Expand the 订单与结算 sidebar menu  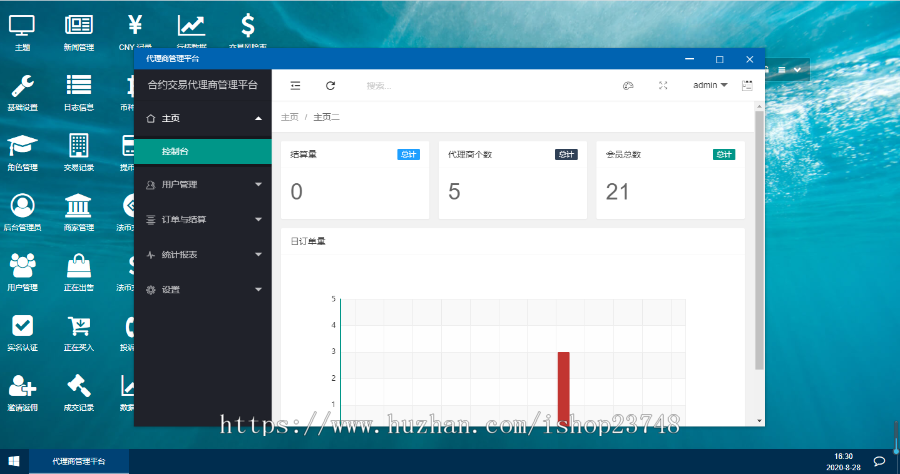coord(203,220)
